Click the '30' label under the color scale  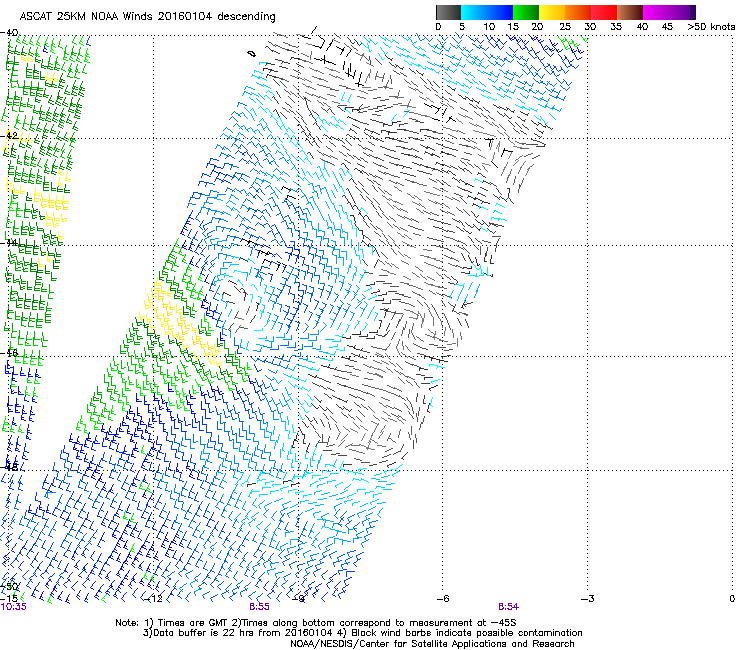tap(590, 26)
